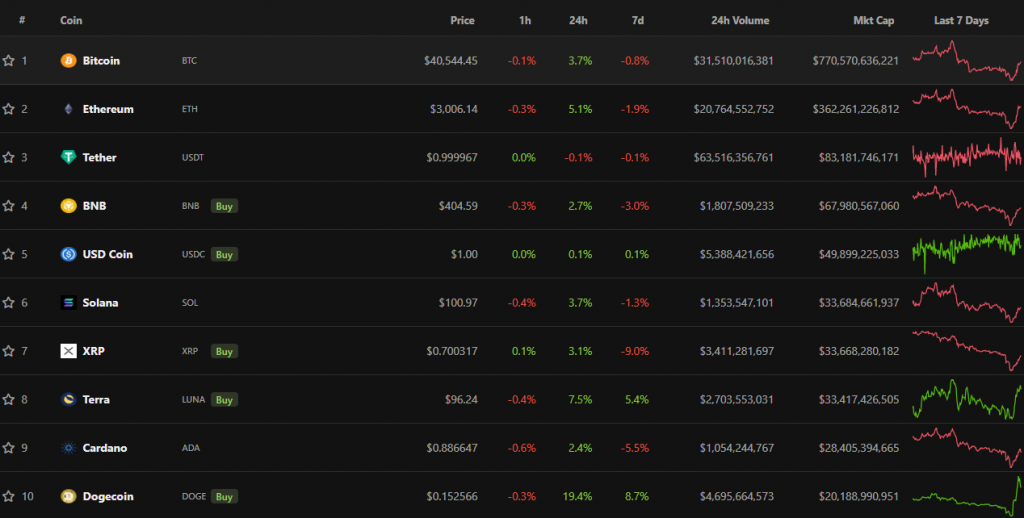This screenshot has height=518, width=1024.
Task: Toggle the star next to Tether
Action: pos(8,157)
